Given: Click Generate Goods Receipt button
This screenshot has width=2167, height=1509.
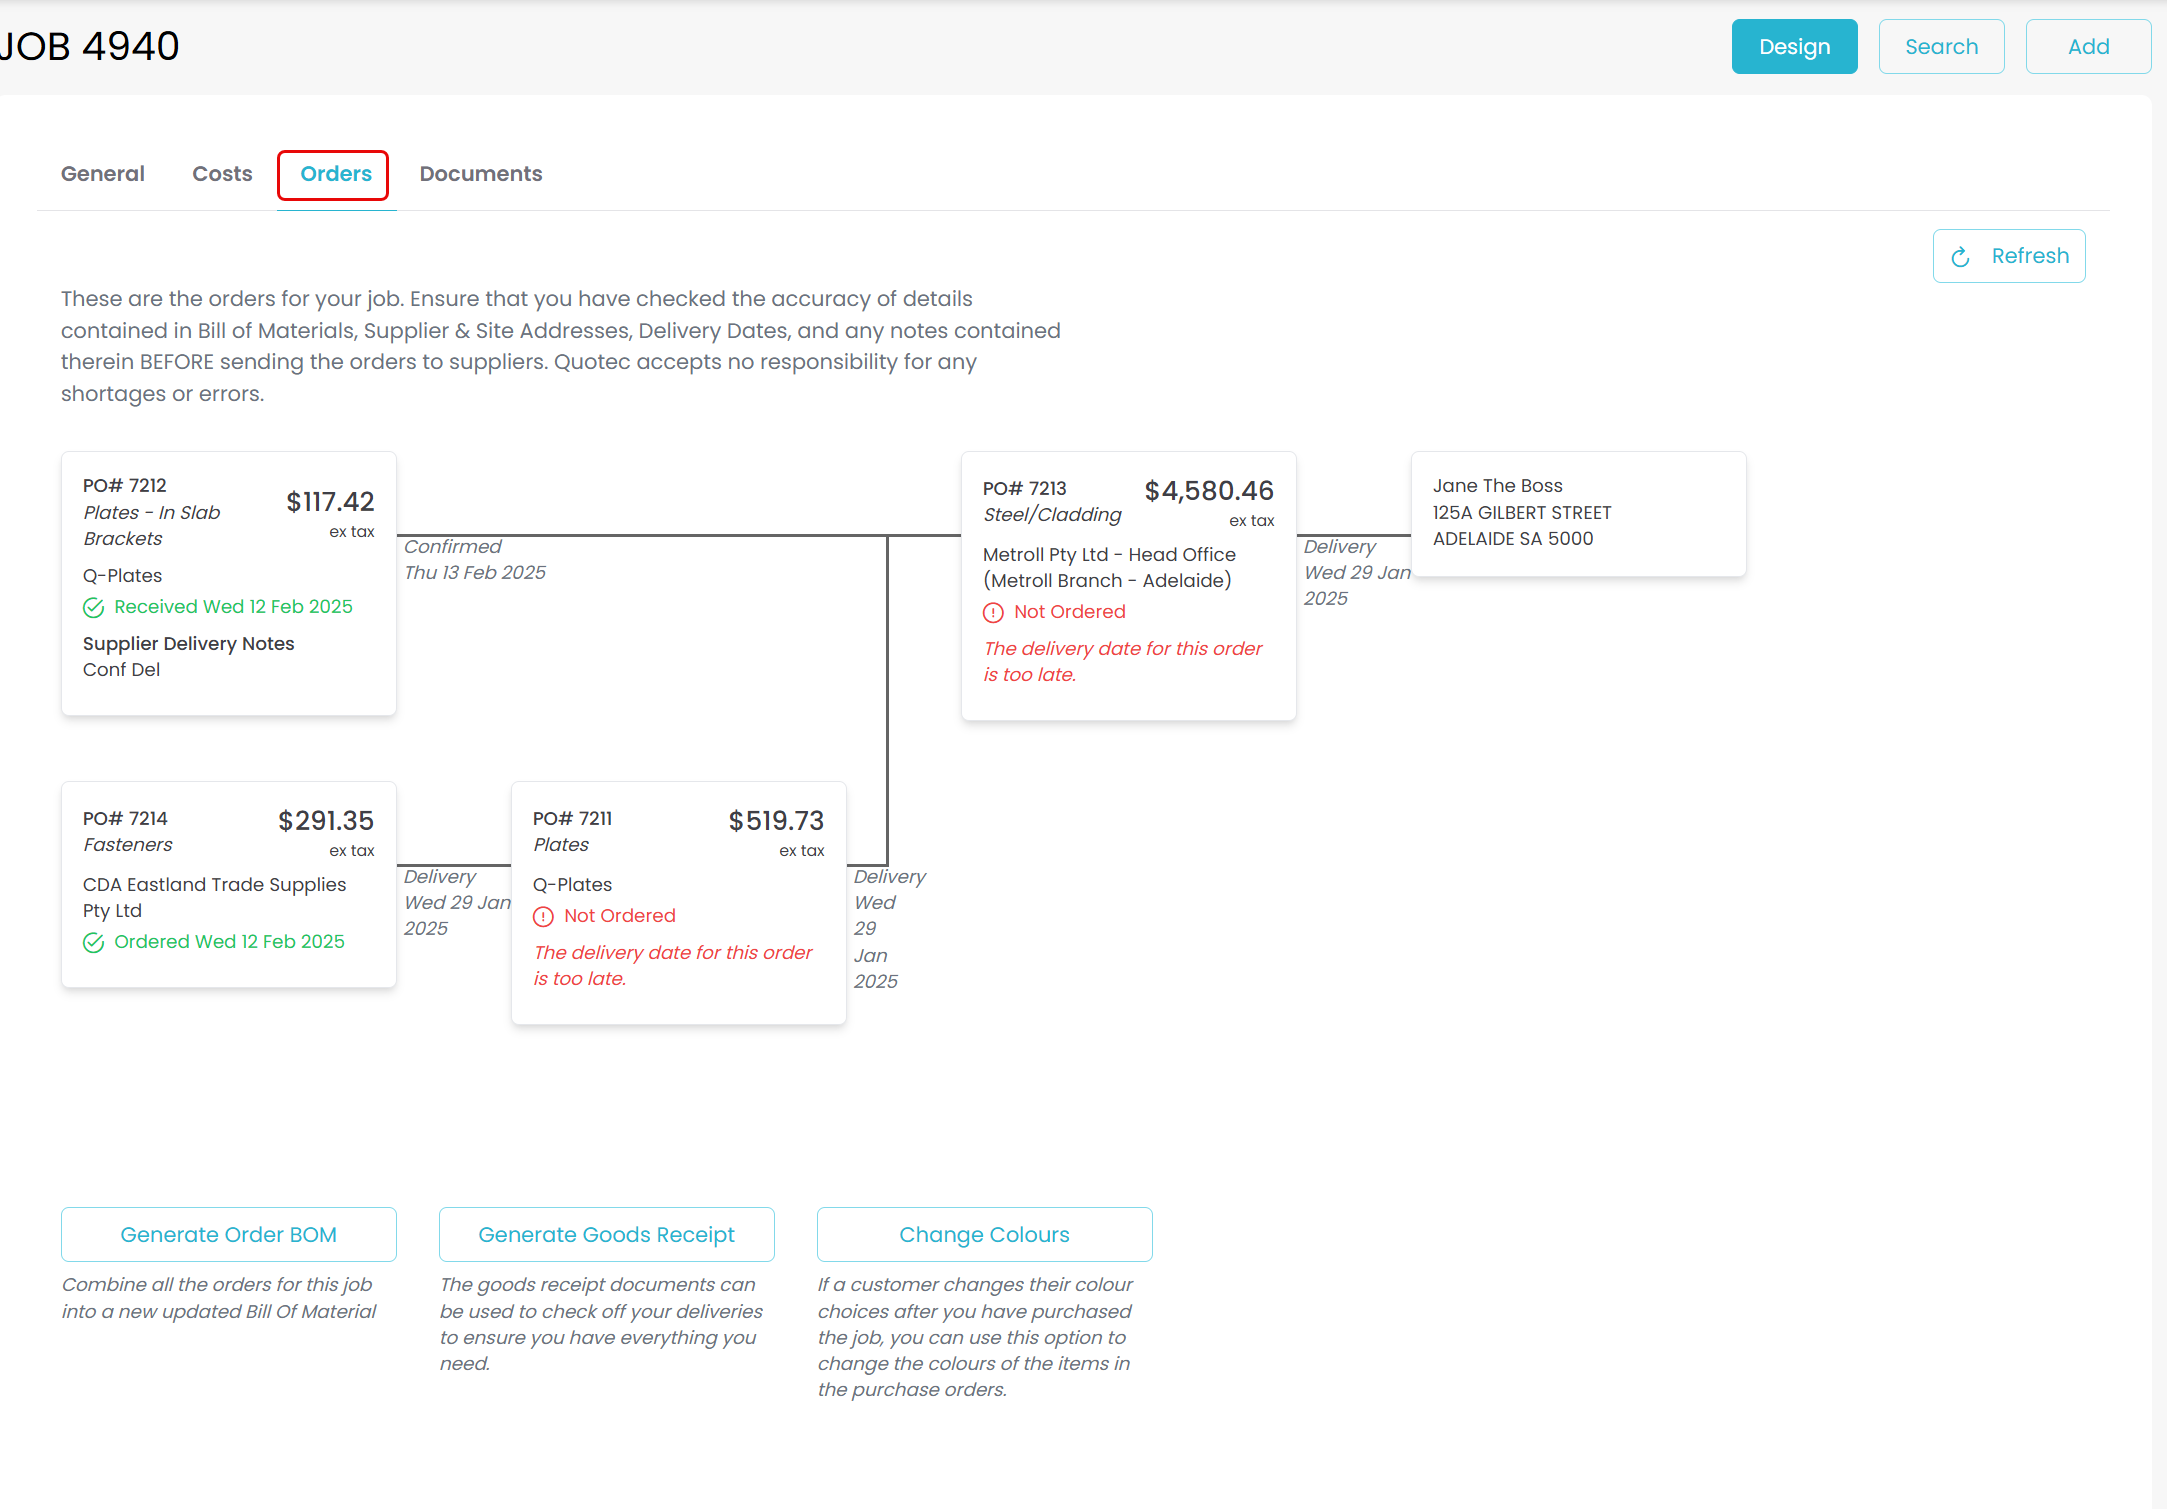Looking at the screenshot, I should [606, 1234].
